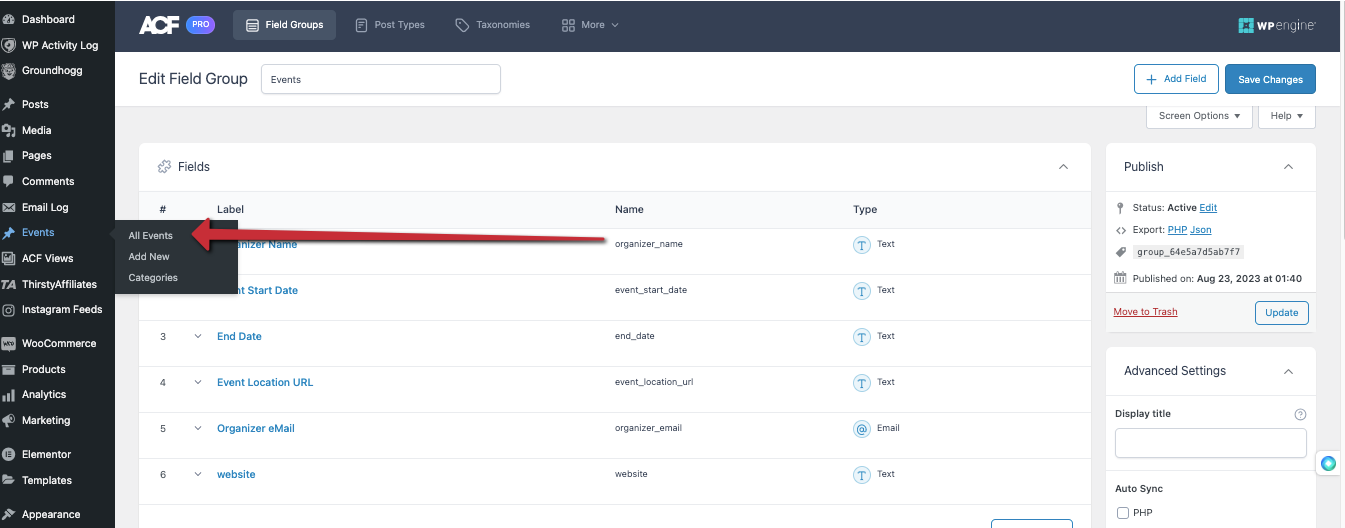Select All Events in the Events submenu

[x=151, y=236]
